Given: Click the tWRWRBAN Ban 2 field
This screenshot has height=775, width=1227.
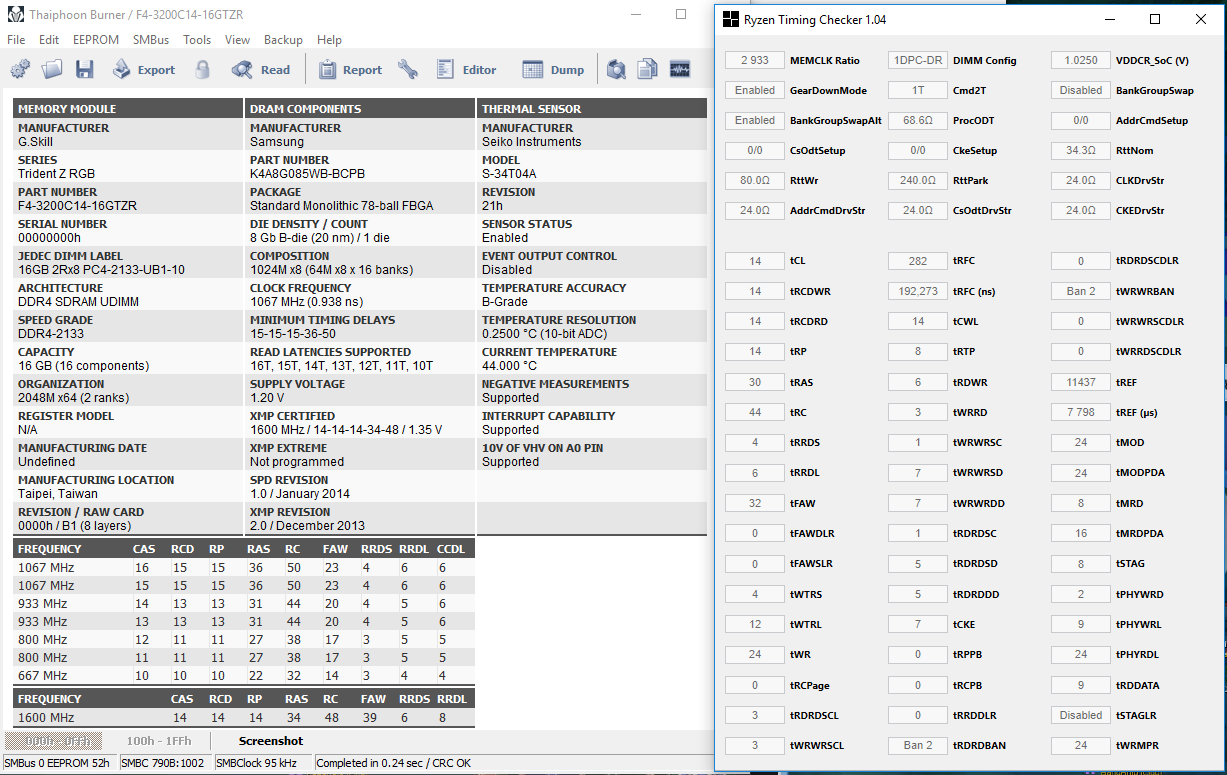Looking at the screenshot, I should click(x=1081, y=291).
